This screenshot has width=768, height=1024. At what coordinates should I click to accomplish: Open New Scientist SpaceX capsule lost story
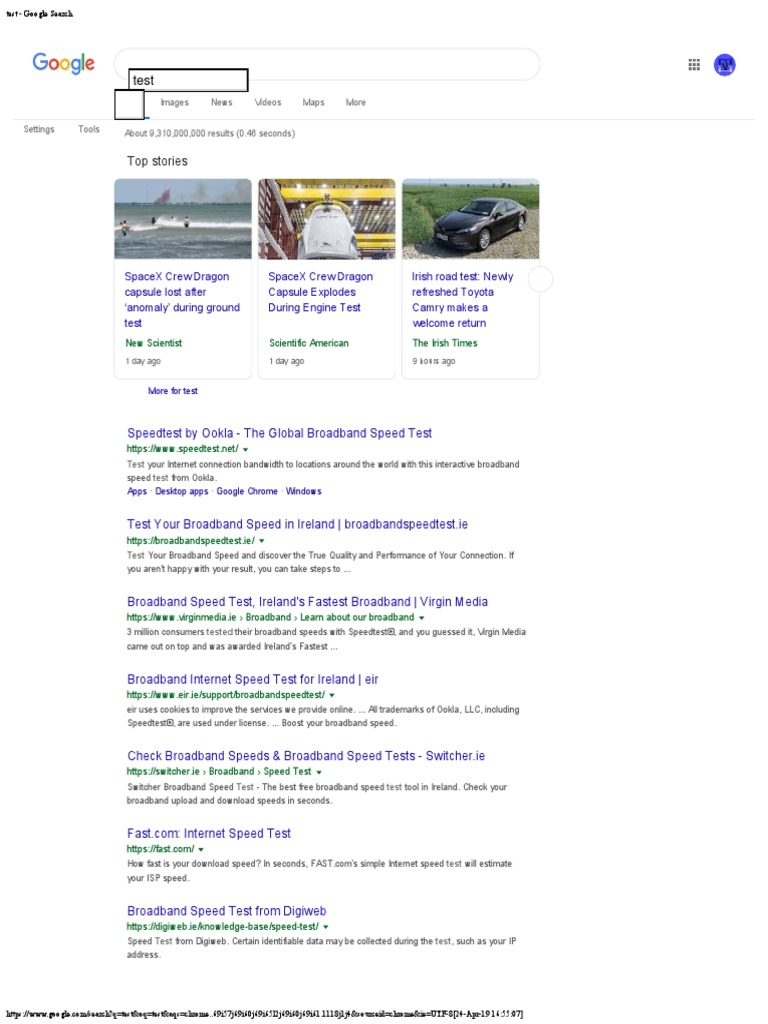182,300
